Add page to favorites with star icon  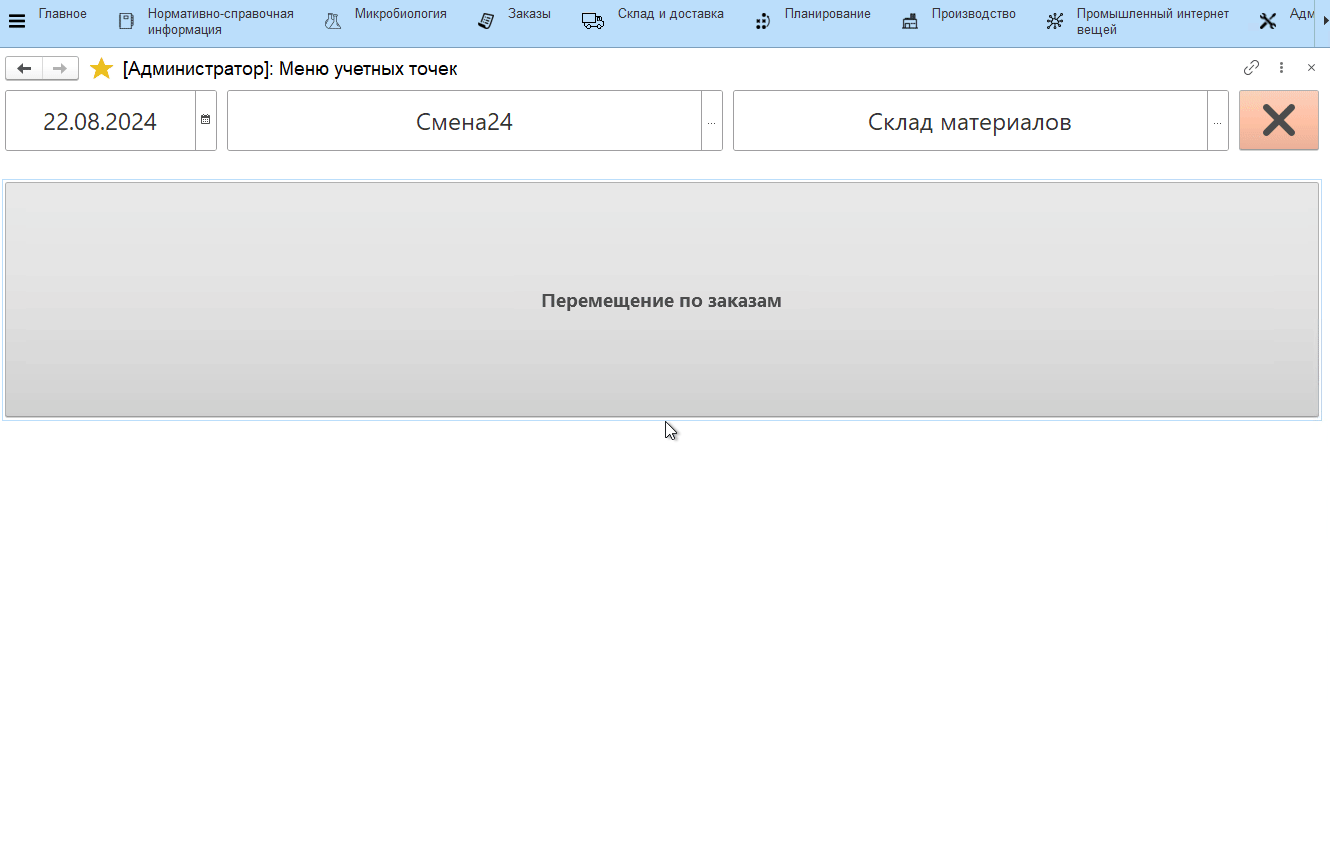[101, 69]
